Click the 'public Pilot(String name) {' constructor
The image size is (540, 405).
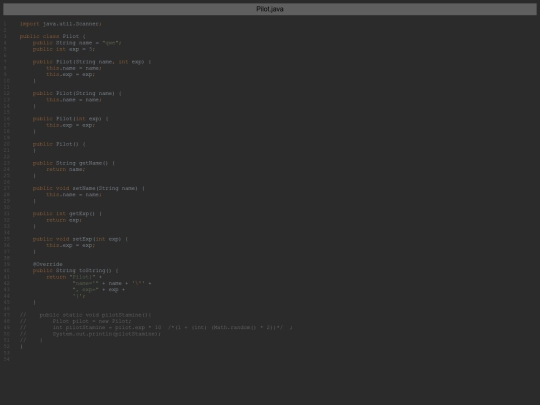(77, 93)
